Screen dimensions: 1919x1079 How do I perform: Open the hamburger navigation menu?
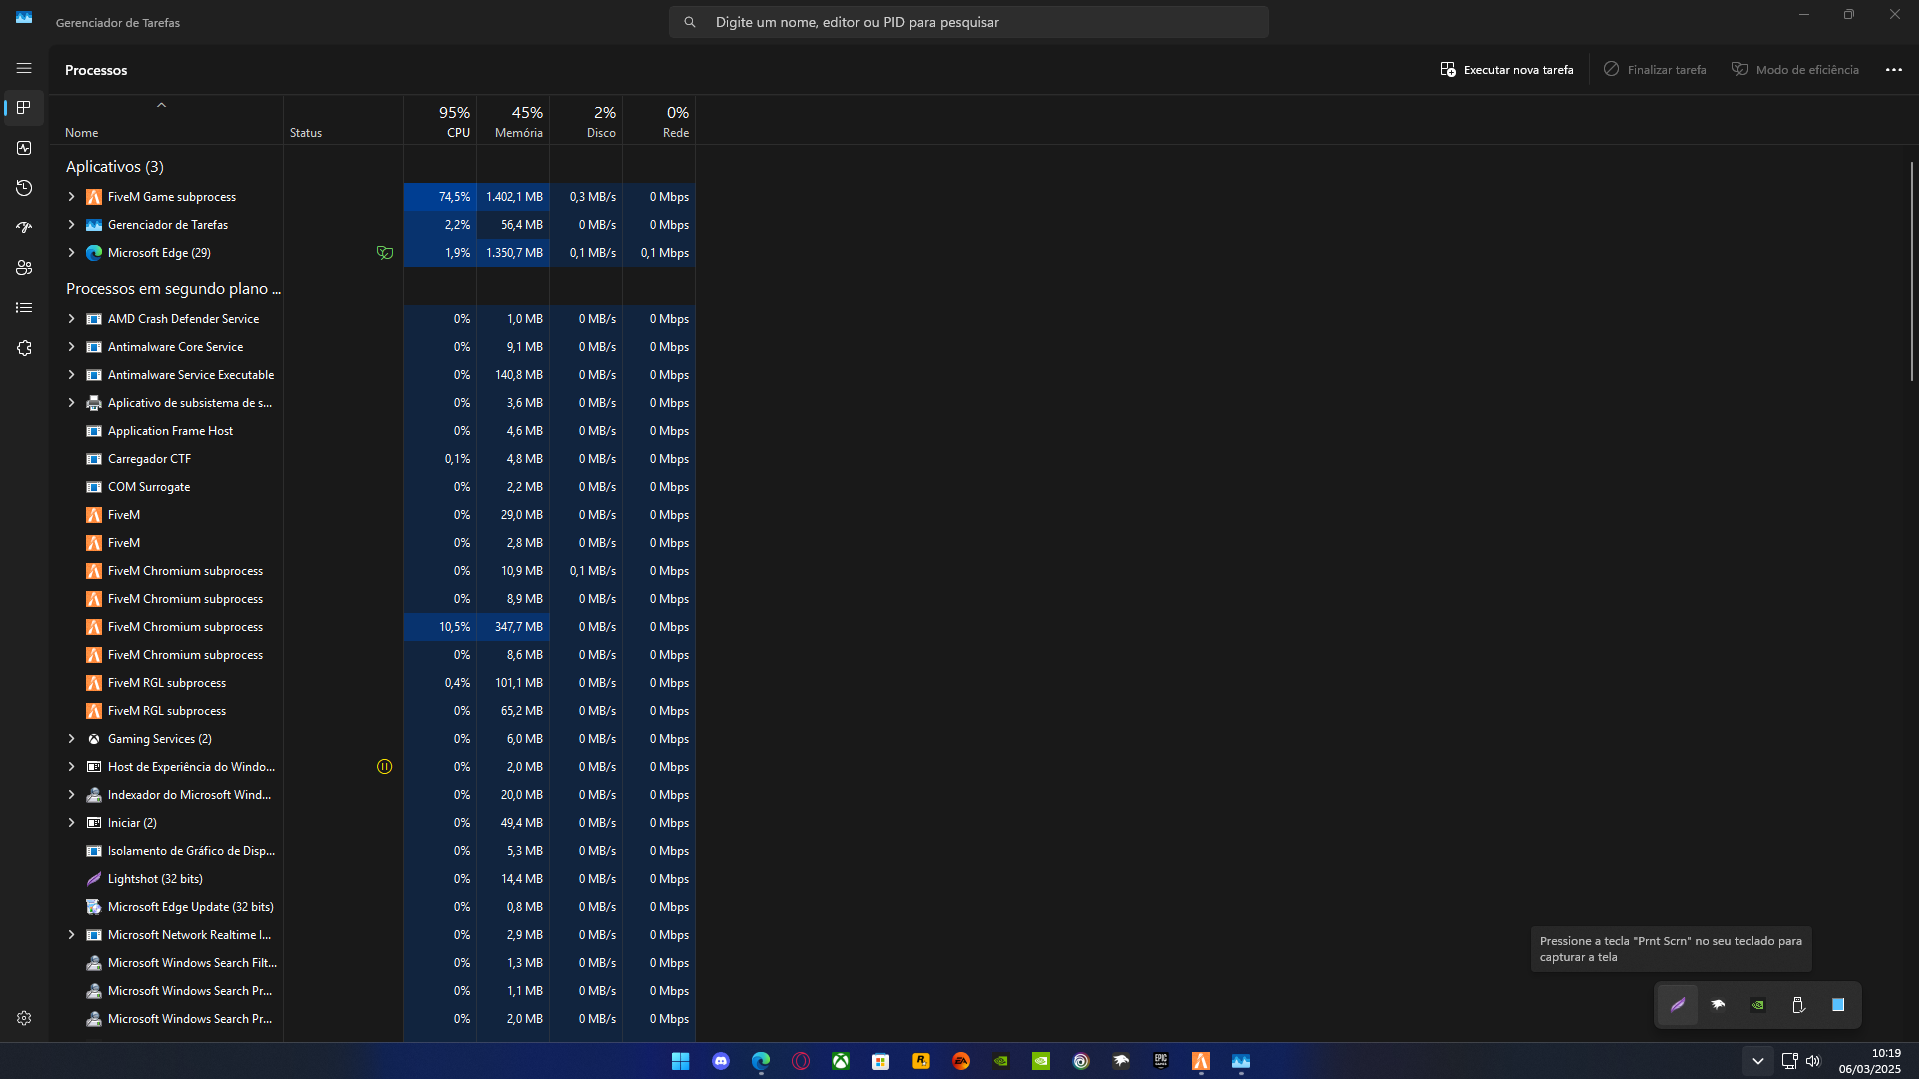pyautogui.click(x=24, y=68)
